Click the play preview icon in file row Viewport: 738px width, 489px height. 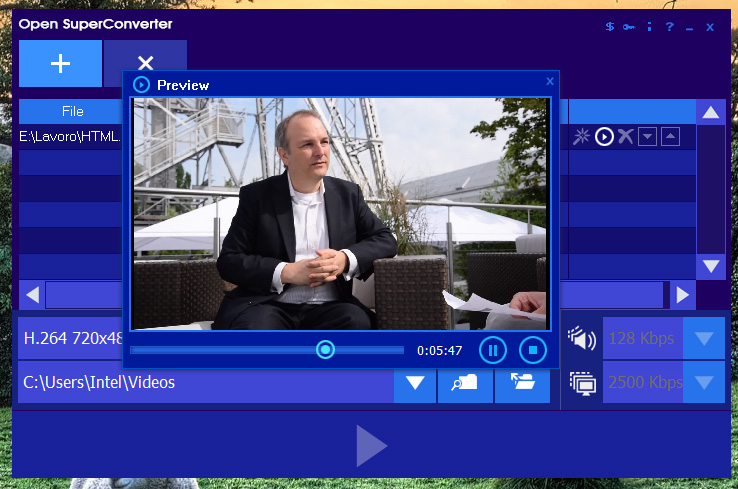pos(604,137)
